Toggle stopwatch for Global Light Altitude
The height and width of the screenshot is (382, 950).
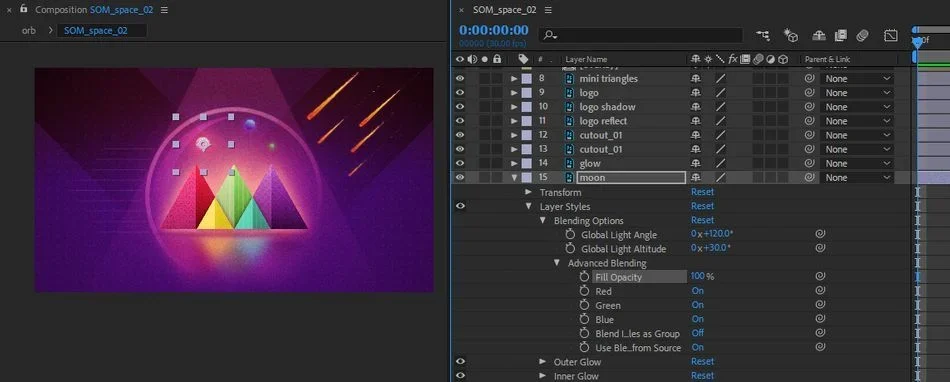pos(570,249)
